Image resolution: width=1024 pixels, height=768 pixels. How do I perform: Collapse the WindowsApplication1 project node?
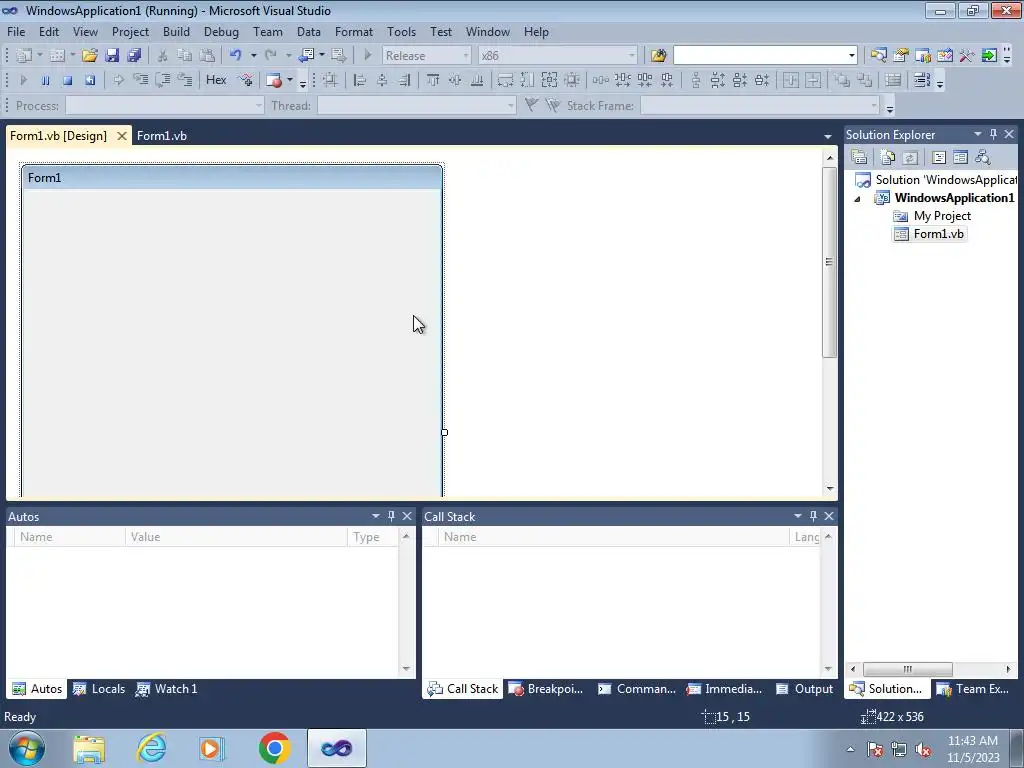pos(857,199)
